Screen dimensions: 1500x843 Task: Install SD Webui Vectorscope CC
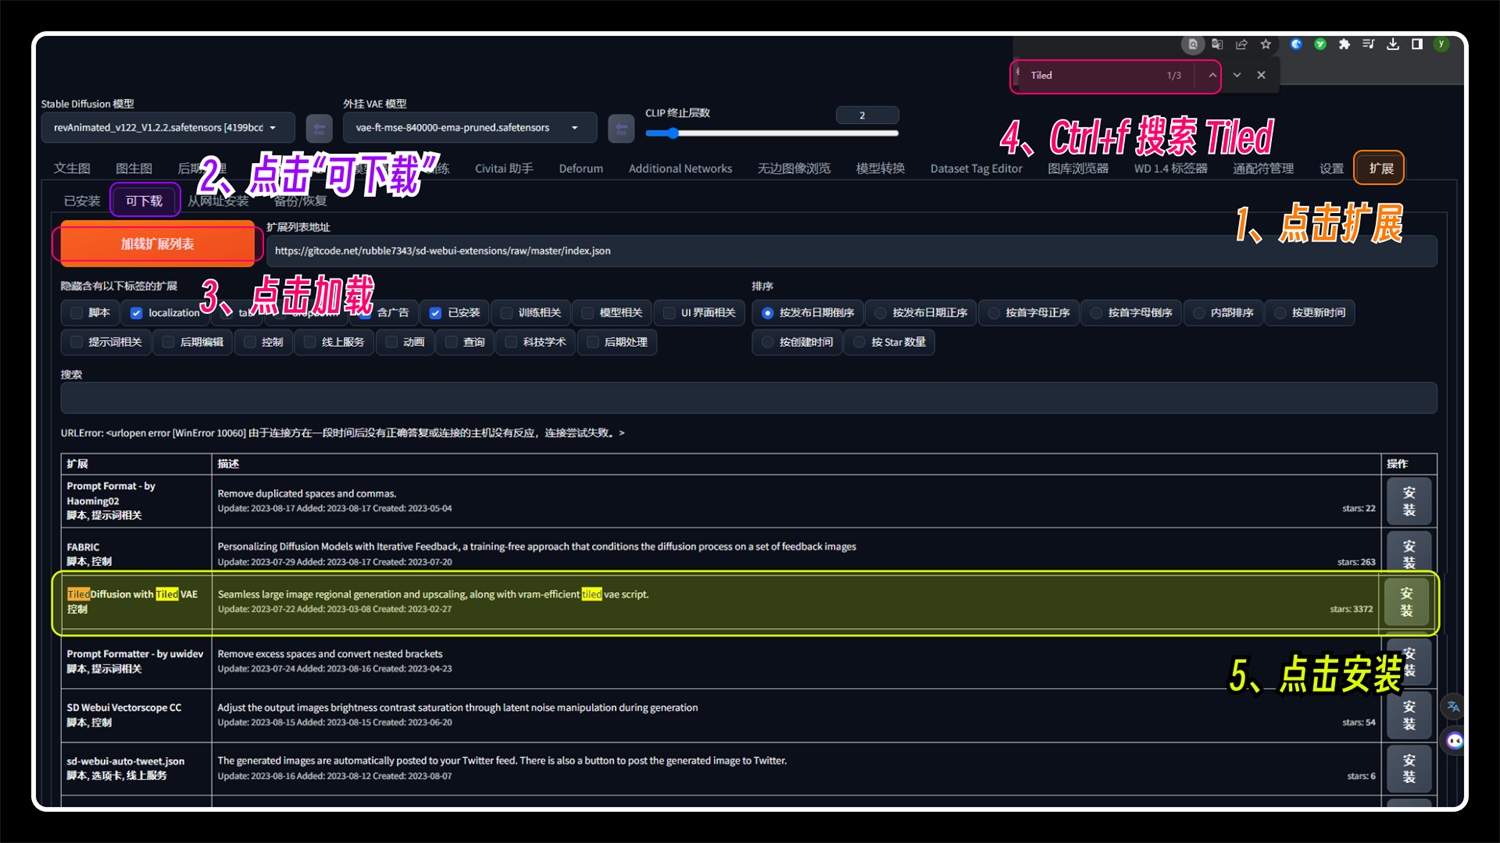click(x=1409, y=715)
